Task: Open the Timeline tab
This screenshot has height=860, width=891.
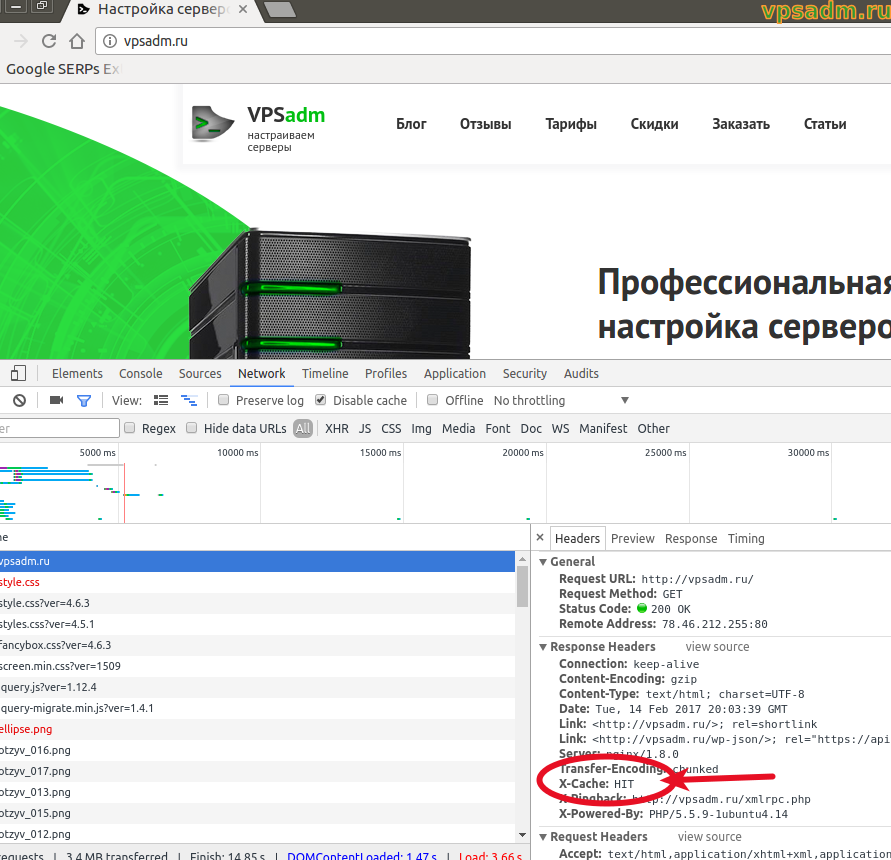Action: coord(325,373)
